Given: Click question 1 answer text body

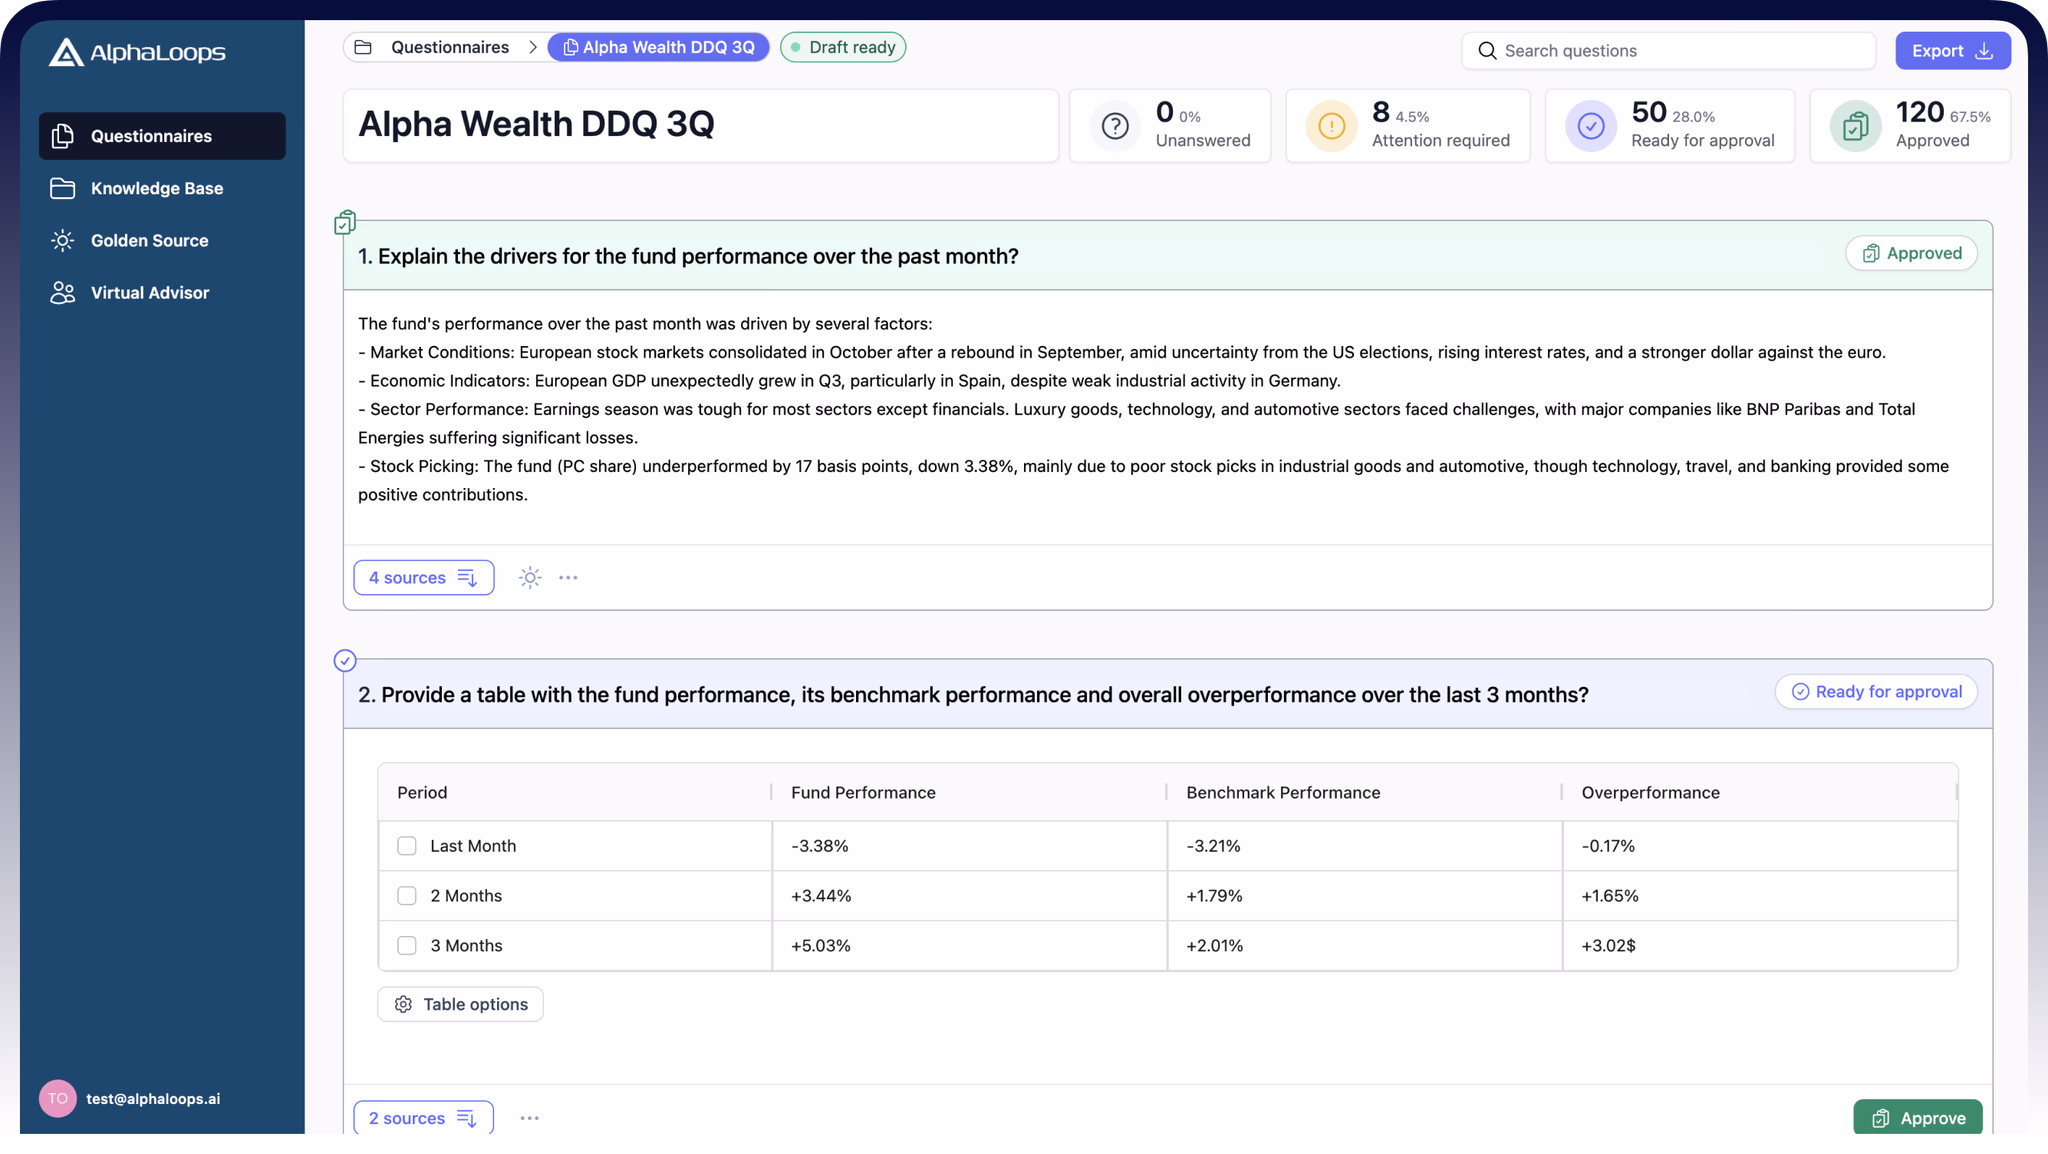Looking at the screenshot, I should point(1153,409).
